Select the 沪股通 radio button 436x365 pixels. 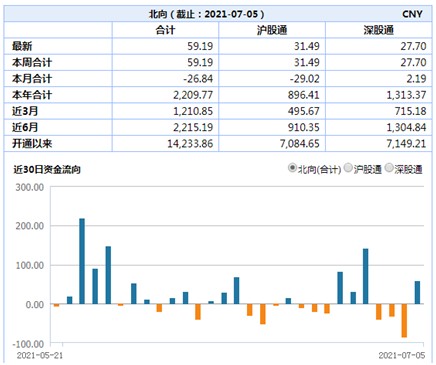(348, 168)
